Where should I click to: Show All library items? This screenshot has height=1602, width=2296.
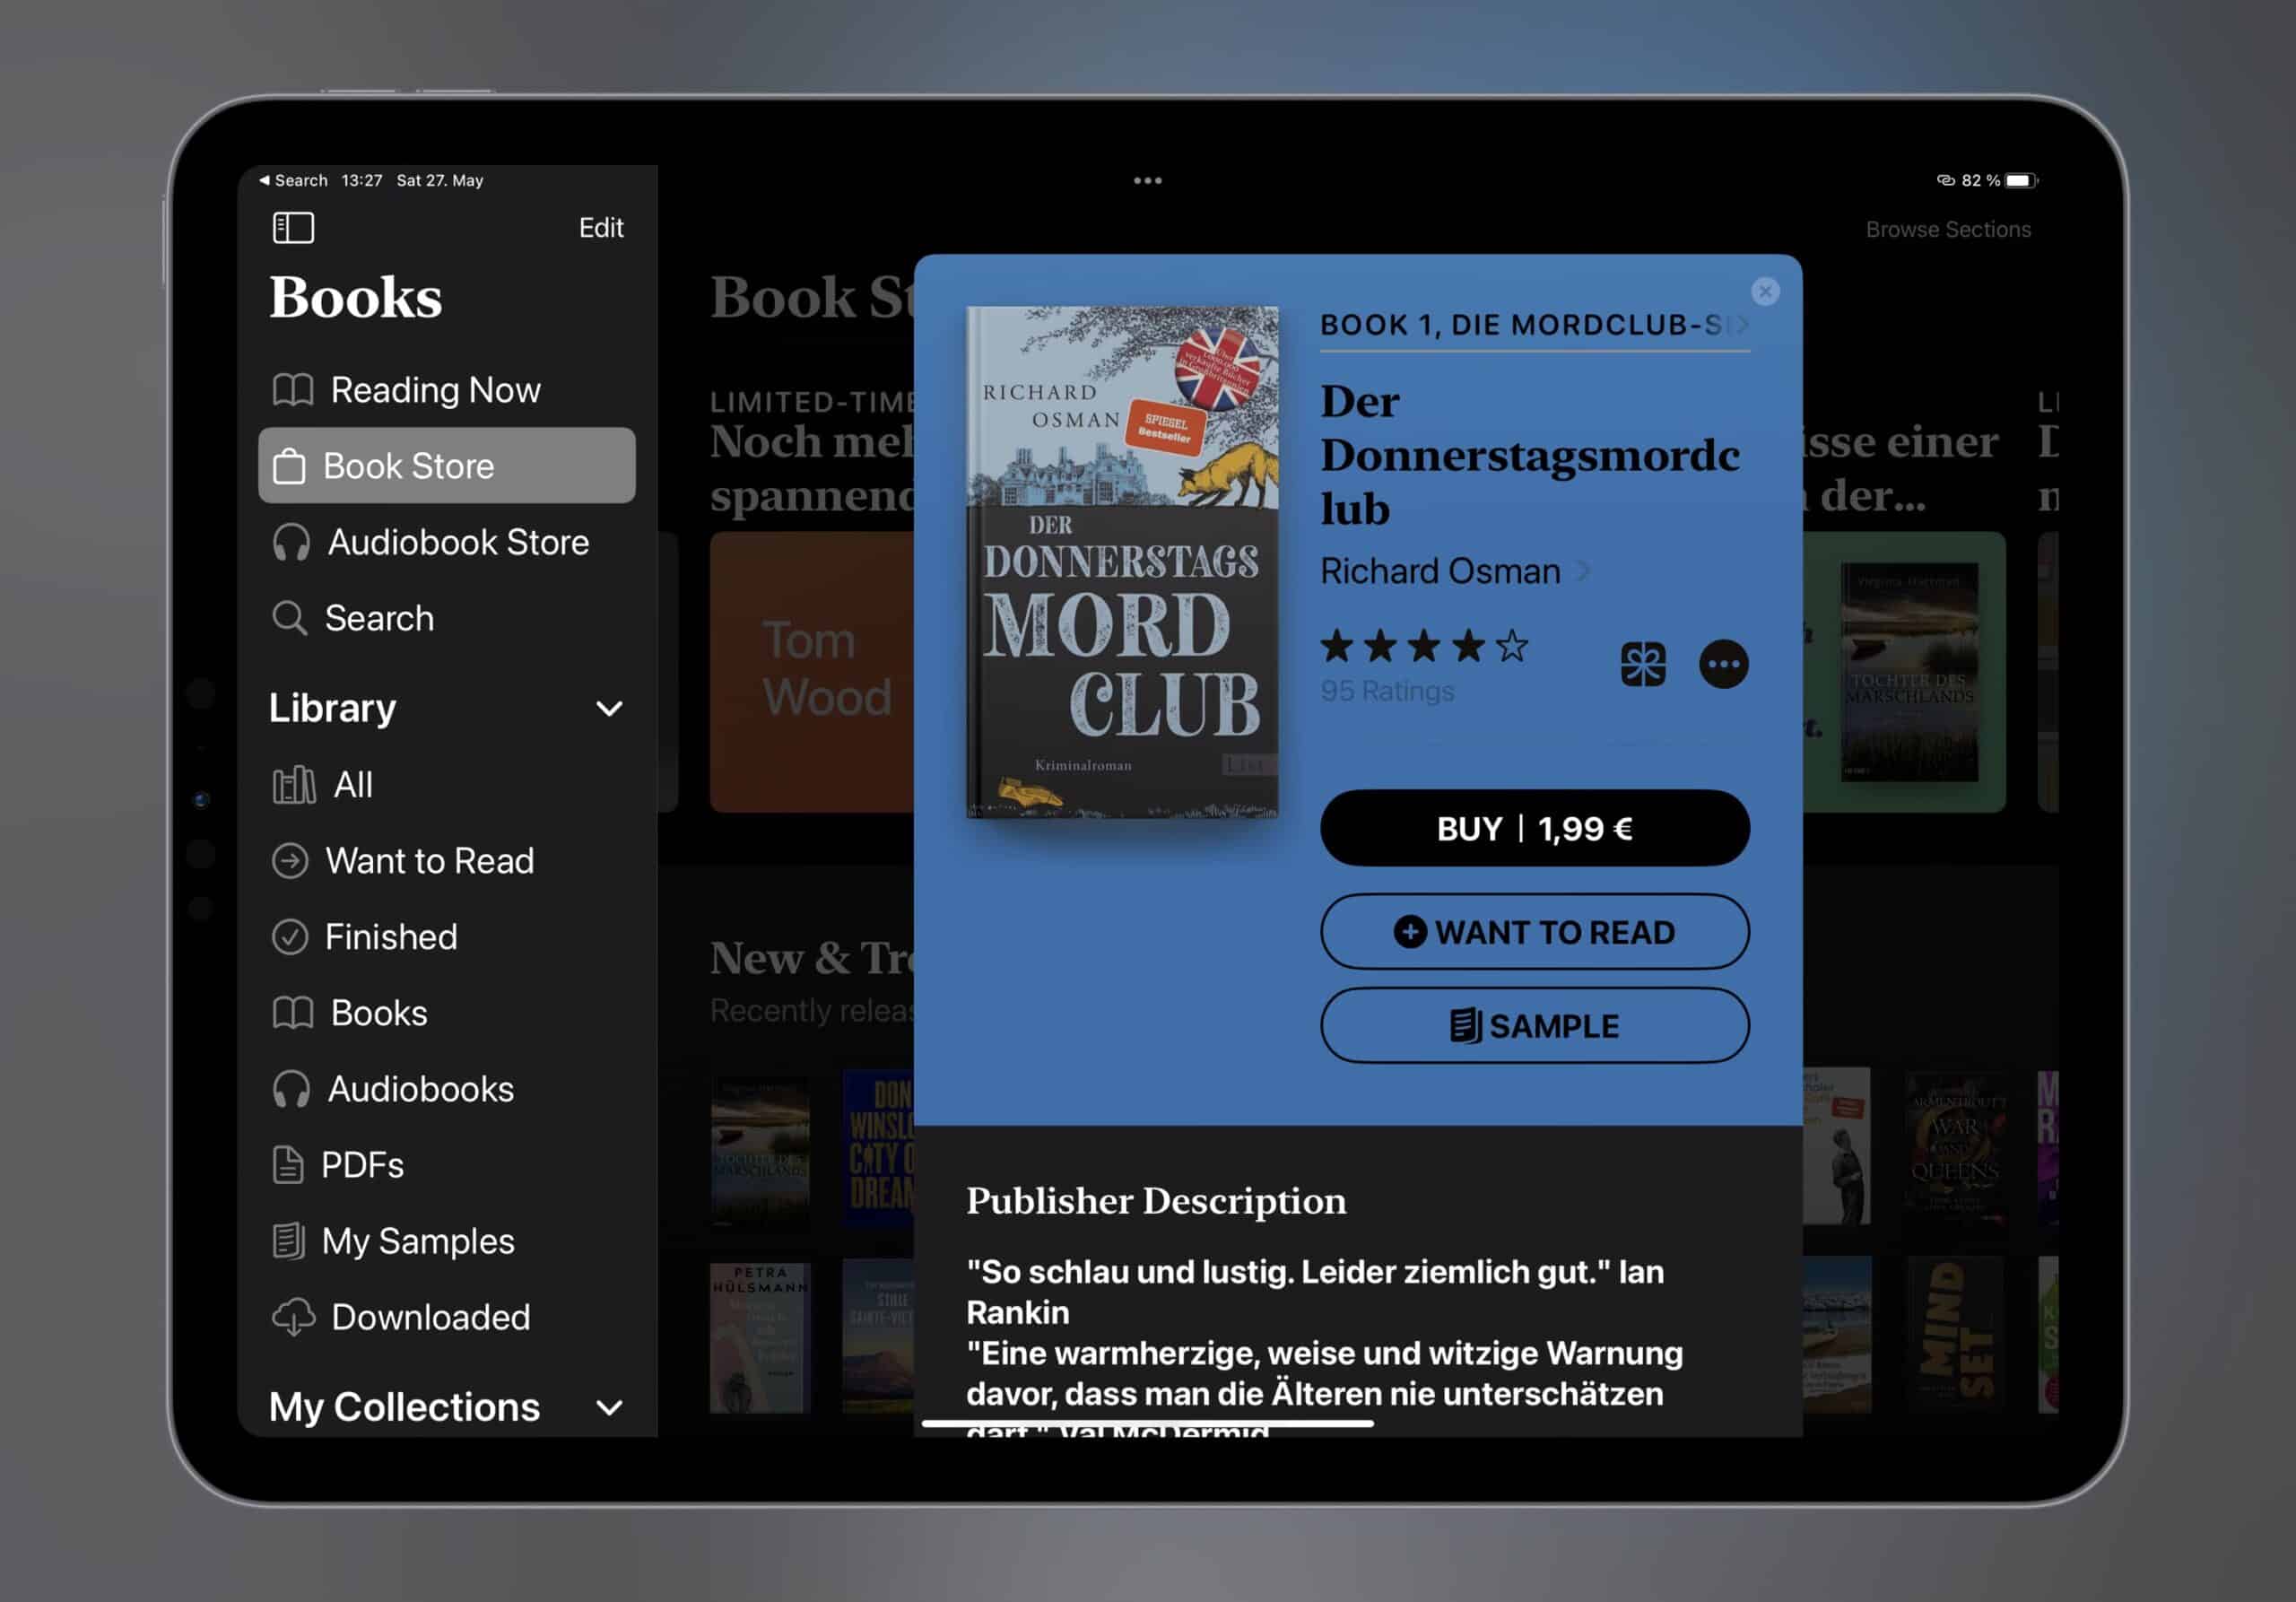pyautogui.click(x=446, y=785)
